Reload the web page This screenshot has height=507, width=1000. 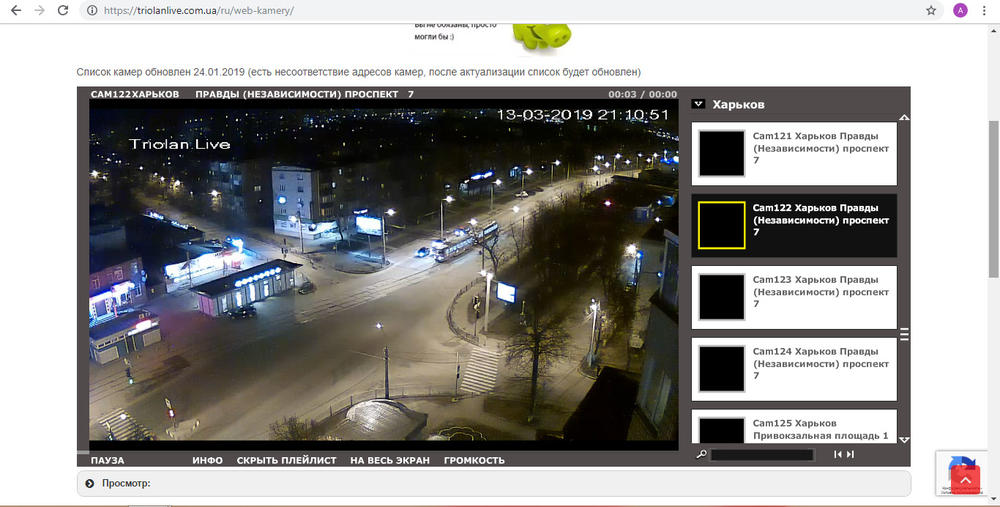62,10
